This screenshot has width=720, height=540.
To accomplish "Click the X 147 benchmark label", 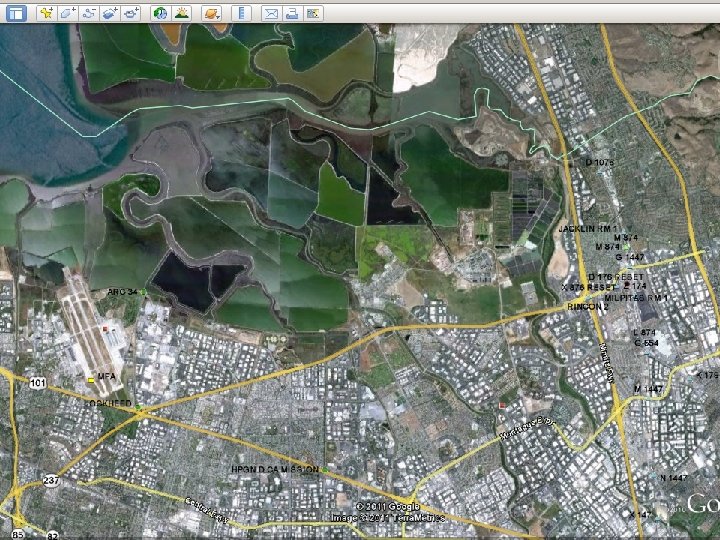I will [640, 515].
